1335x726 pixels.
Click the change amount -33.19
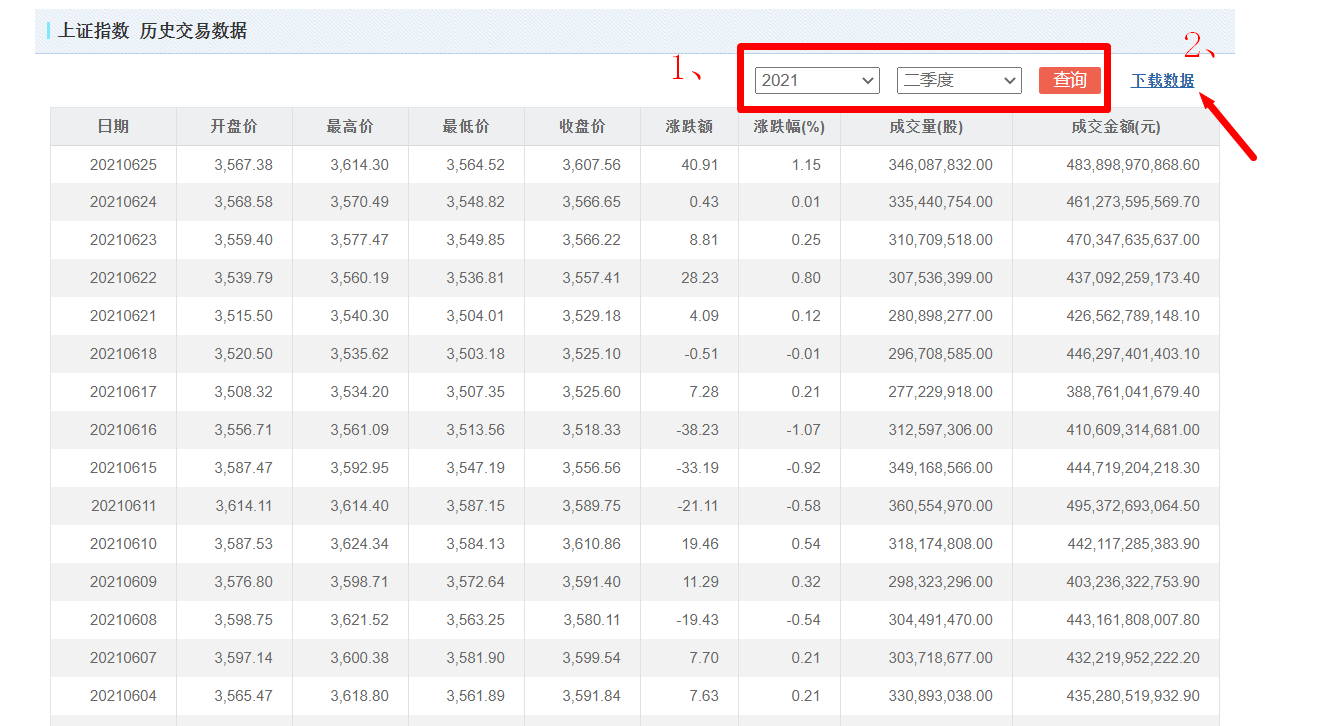point(698,469)
